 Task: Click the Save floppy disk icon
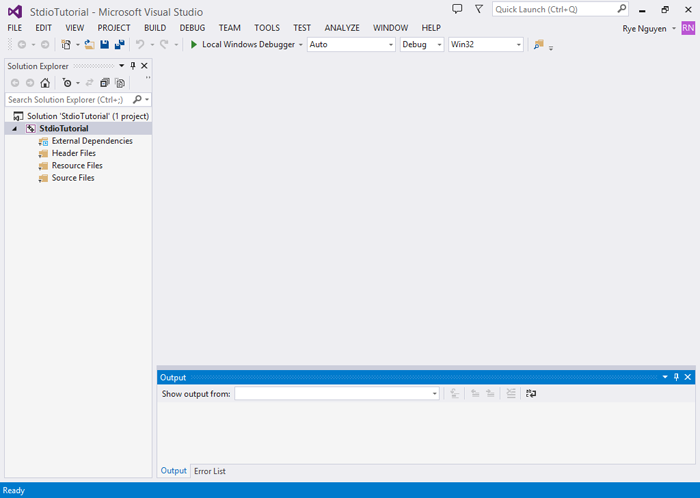104,45
